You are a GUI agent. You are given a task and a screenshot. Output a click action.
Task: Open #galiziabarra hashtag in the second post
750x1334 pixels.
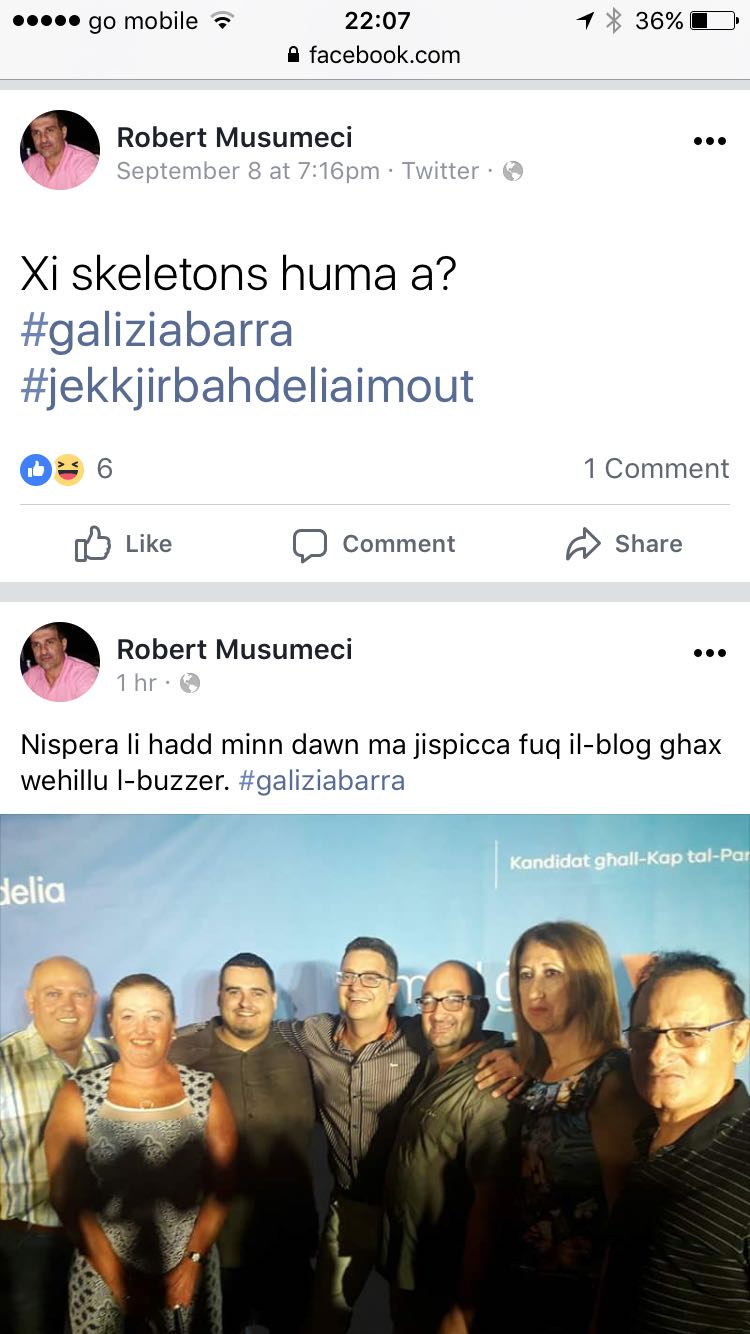[x=322, y=781]
